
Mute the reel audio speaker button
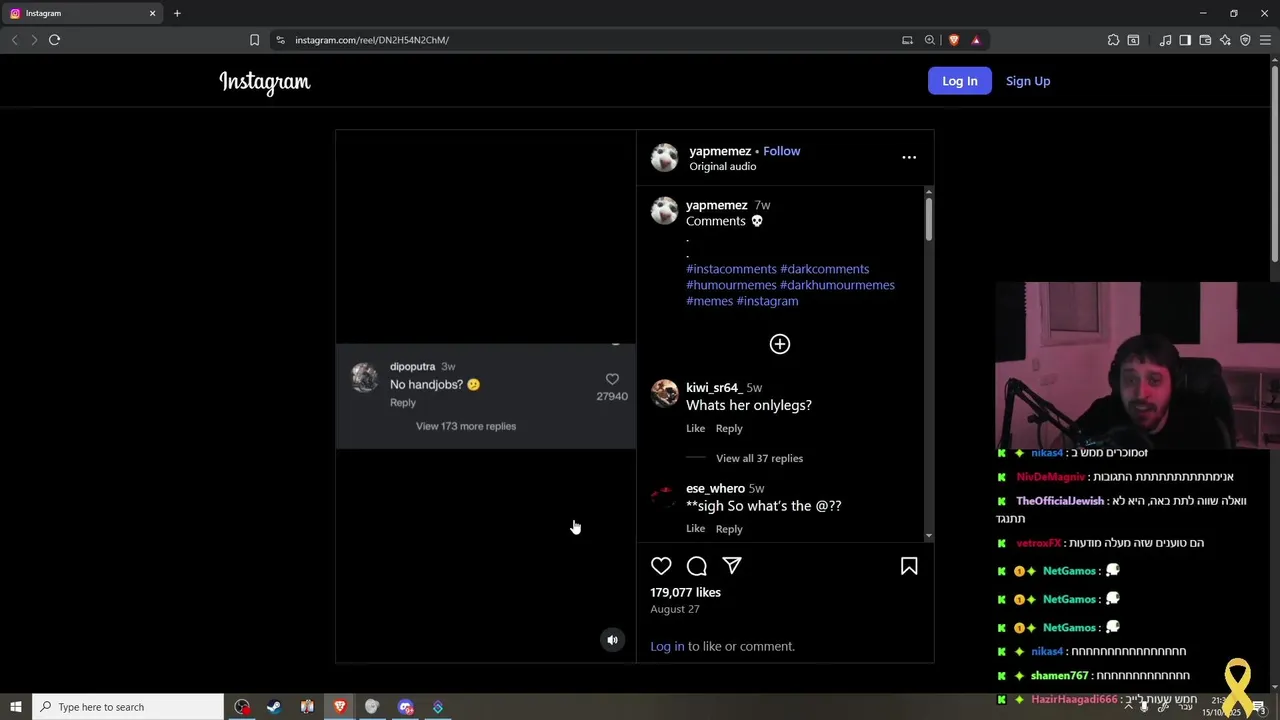pos(613,640)
